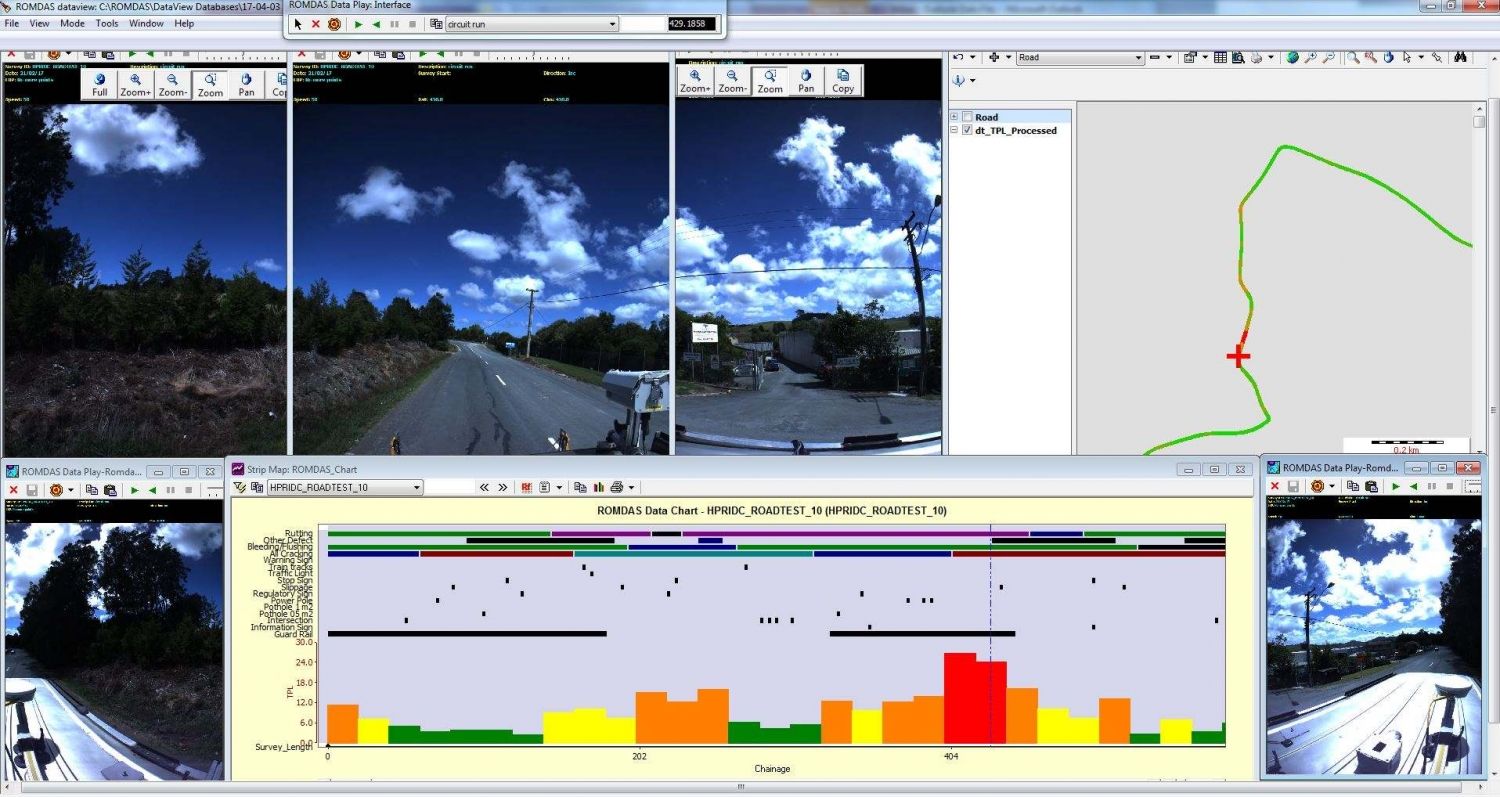The width and height of the screenshot is (1500, 797).
Task: Toggle the Road layer checkbox
Action: [x=967, y=117]
